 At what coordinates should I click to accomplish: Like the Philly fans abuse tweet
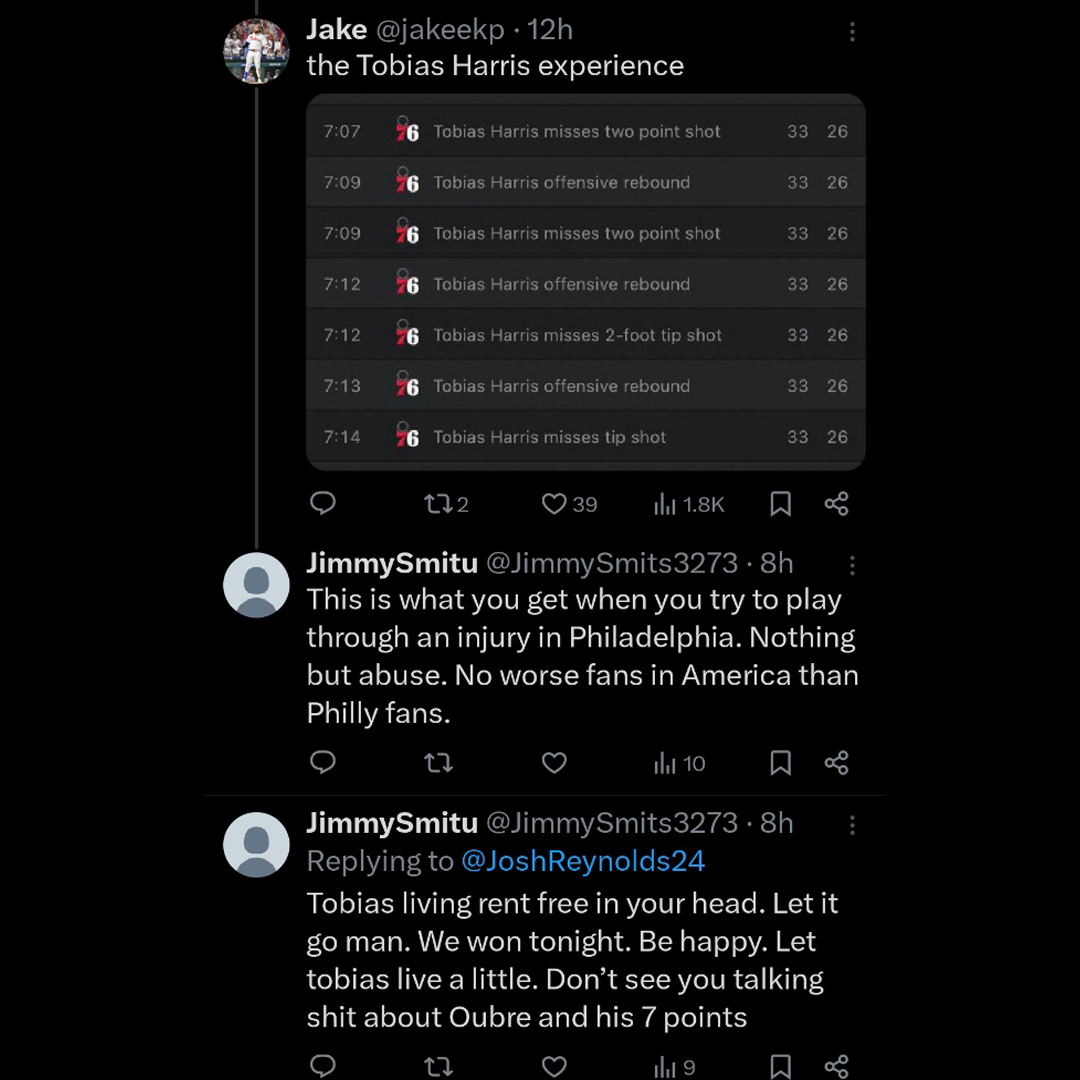[x=554, y=764]
